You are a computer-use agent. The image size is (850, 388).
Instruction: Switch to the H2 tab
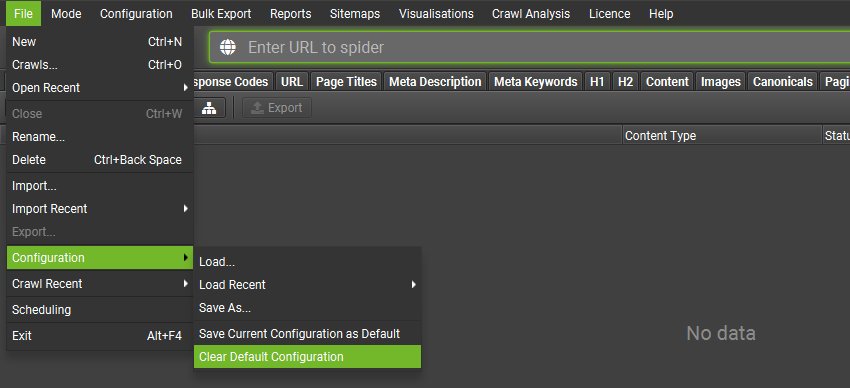click(x=626, y=82)
